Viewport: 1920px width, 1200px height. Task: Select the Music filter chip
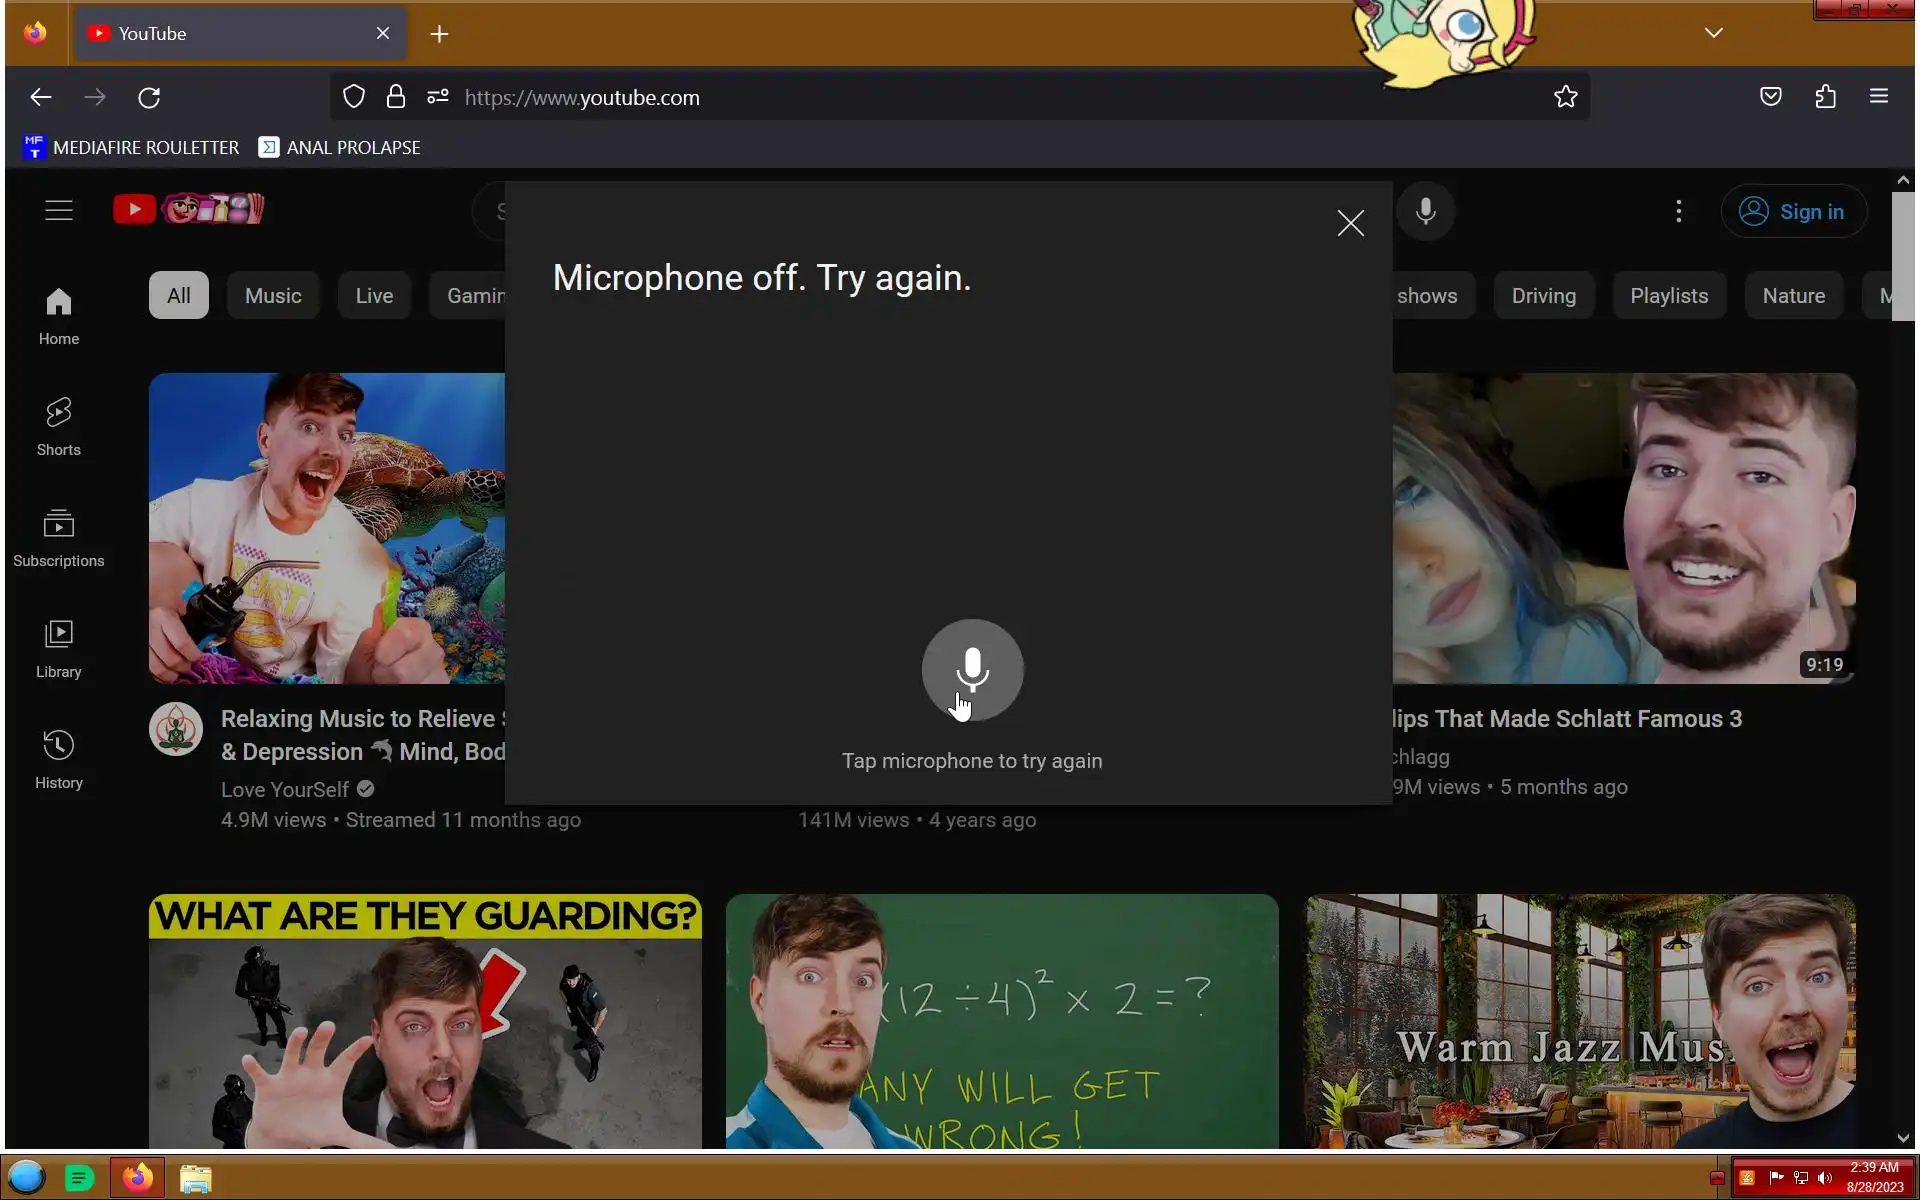[273, 296]
